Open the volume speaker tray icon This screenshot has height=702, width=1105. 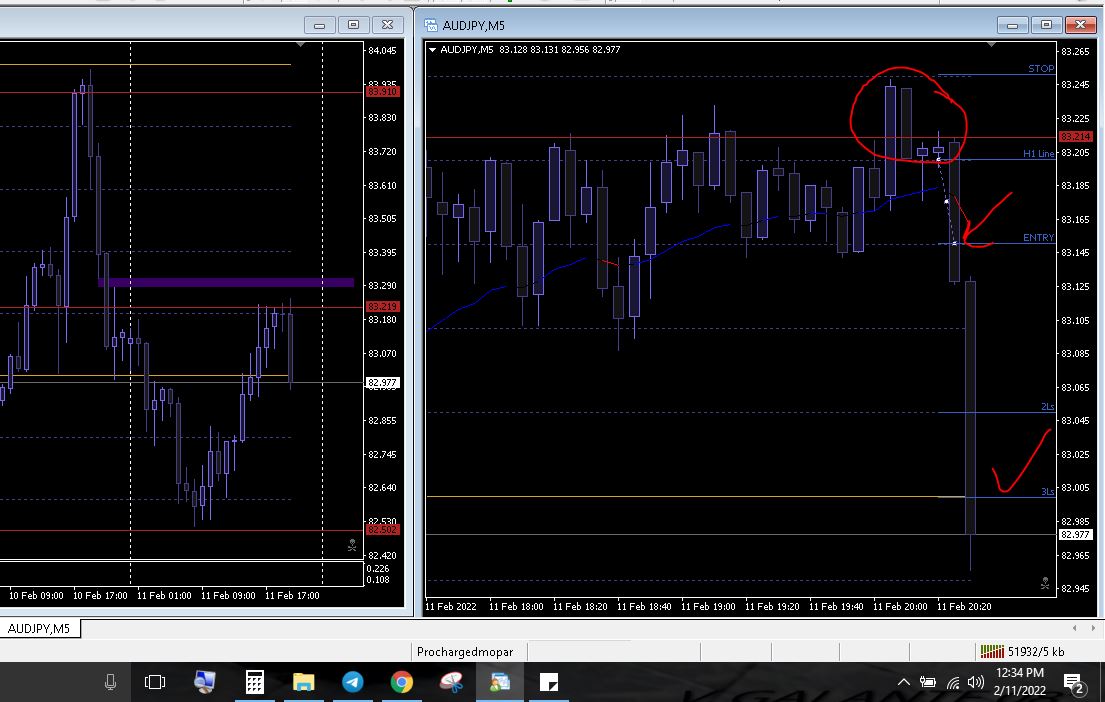point(975,682)
